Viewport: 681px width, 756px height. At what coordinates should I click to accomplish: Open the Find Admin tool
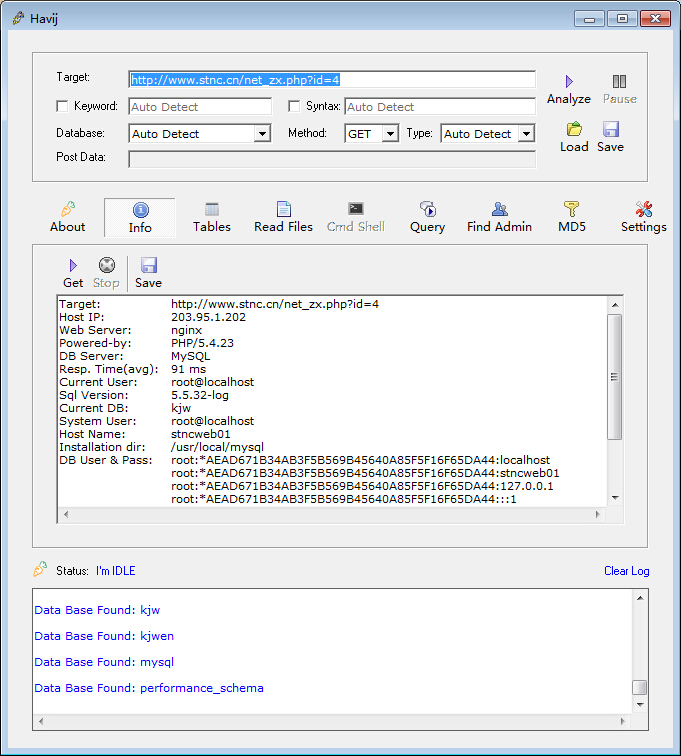tap(499, 217)
